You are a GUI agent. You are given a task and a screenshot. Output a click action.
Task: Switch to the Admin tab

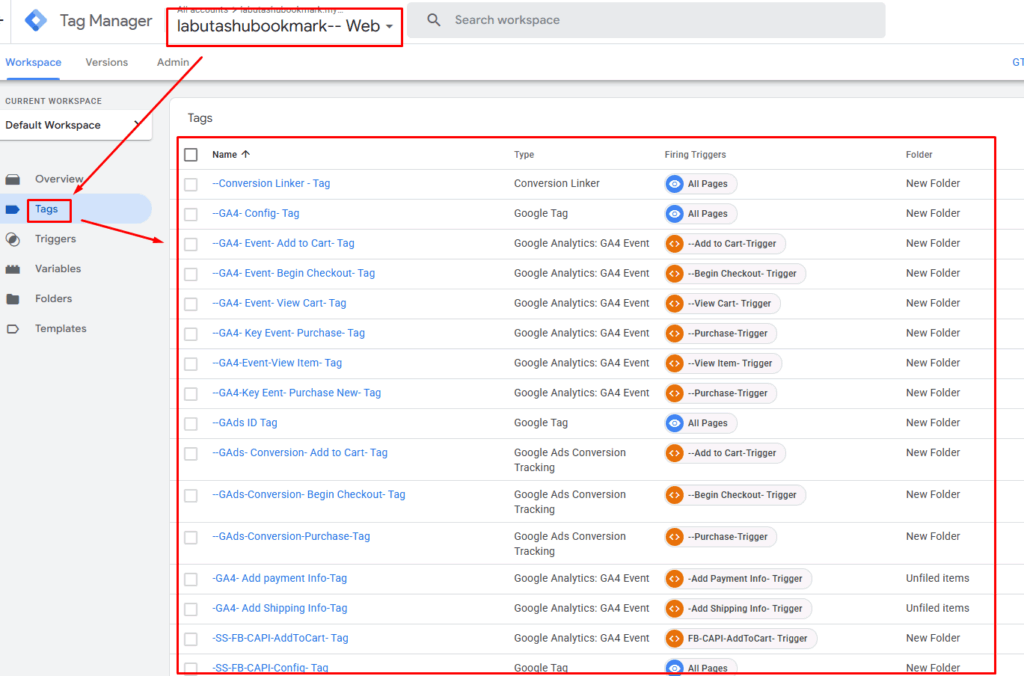pyautogui.click(x=173, y=62)
